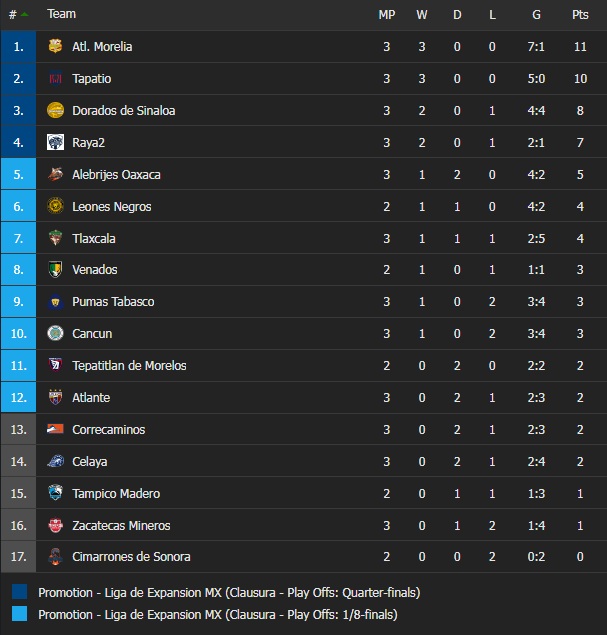Click the Cimarrones de Sonora logo
This screenshot has width=607, height=635.
click(x=55, y=557)
